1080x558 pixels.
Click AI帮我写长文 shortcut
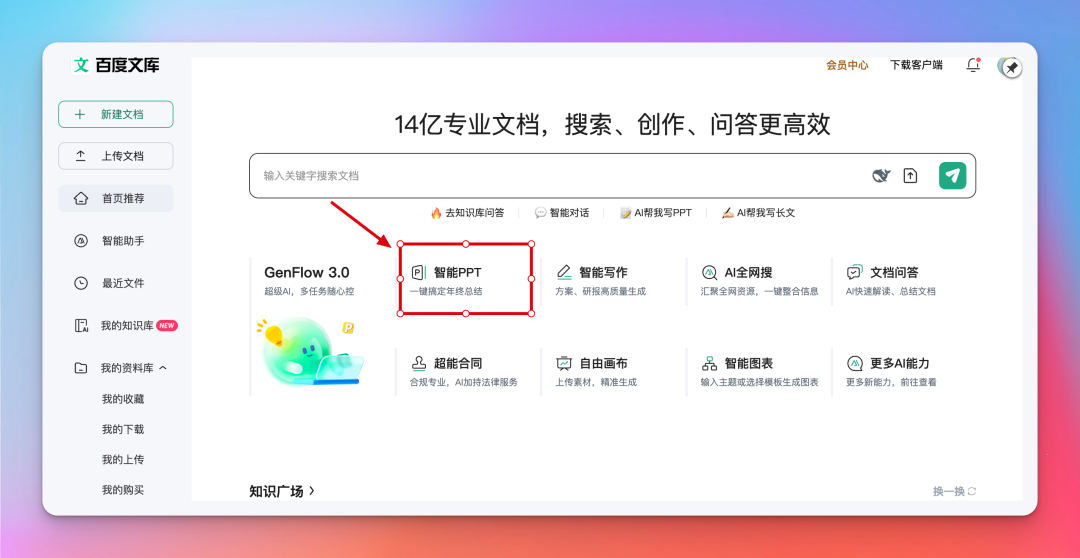pyautogui.click(x=758, y=213)
